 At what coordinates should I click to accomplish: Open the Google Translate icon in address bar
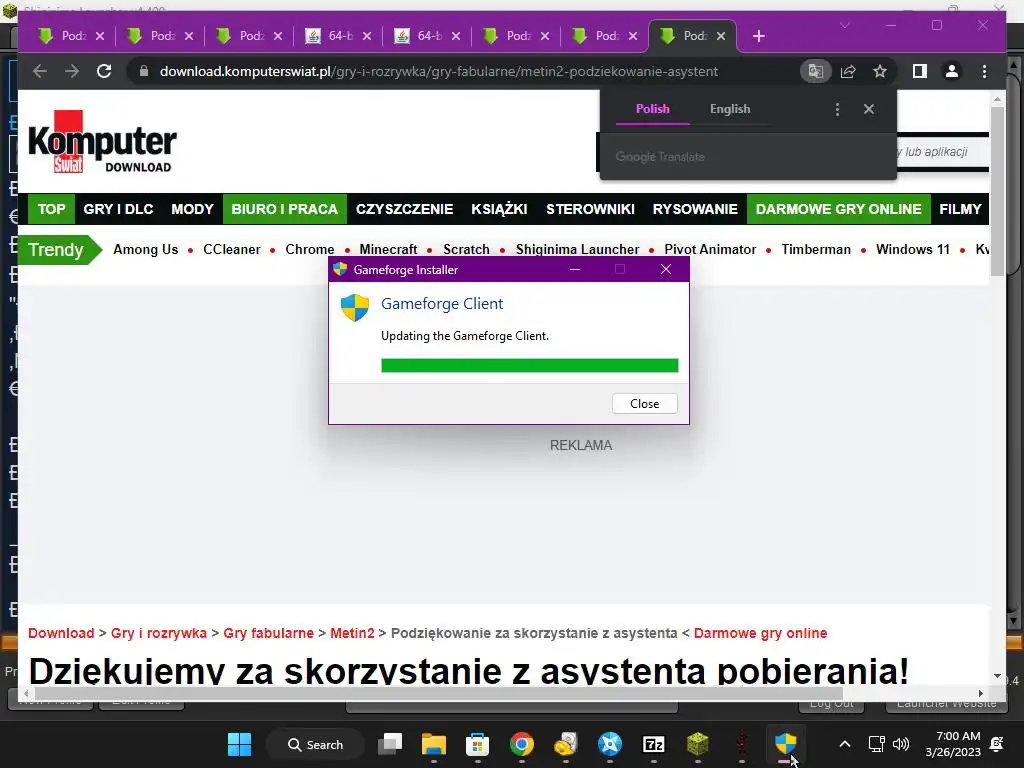click(x=815, y=71)
